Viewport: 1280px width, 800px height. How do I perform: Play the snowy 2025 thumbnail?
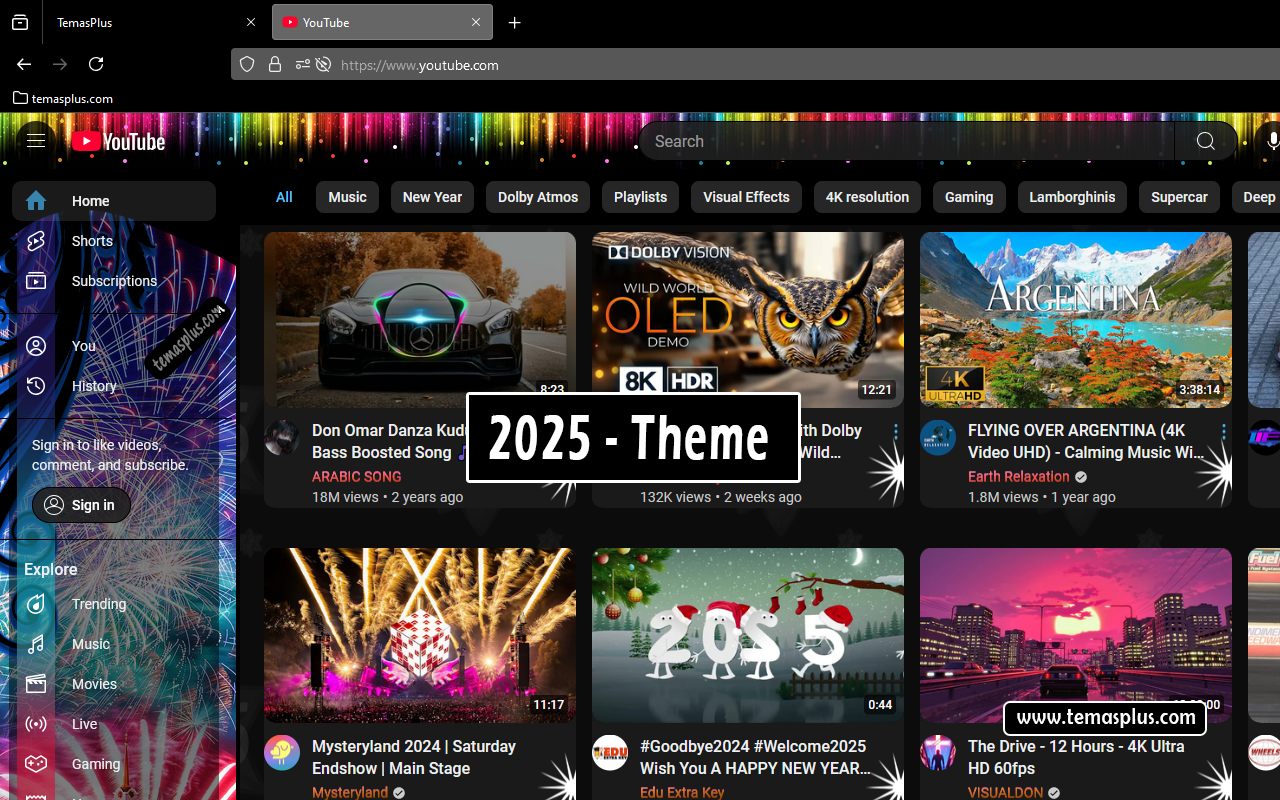pyautogui.click(x=748, y=635)
